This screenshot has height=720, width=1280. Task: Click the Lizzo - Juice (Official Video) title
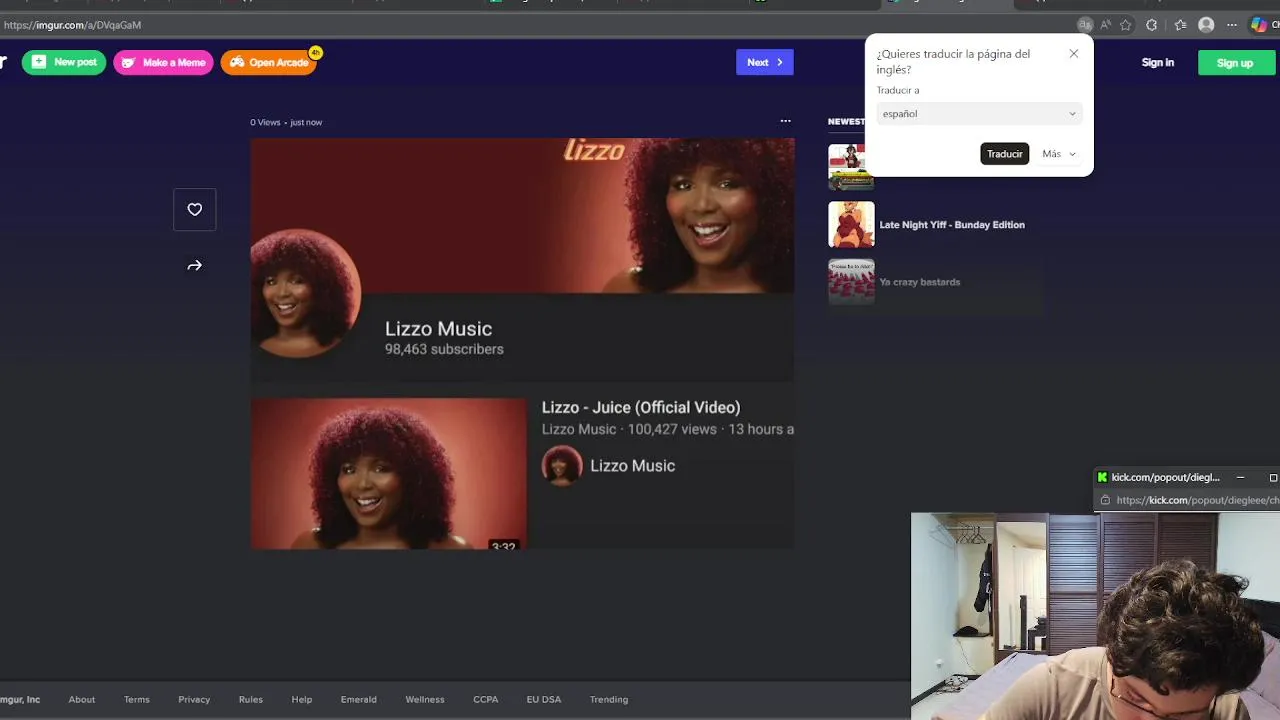point(641,407)
